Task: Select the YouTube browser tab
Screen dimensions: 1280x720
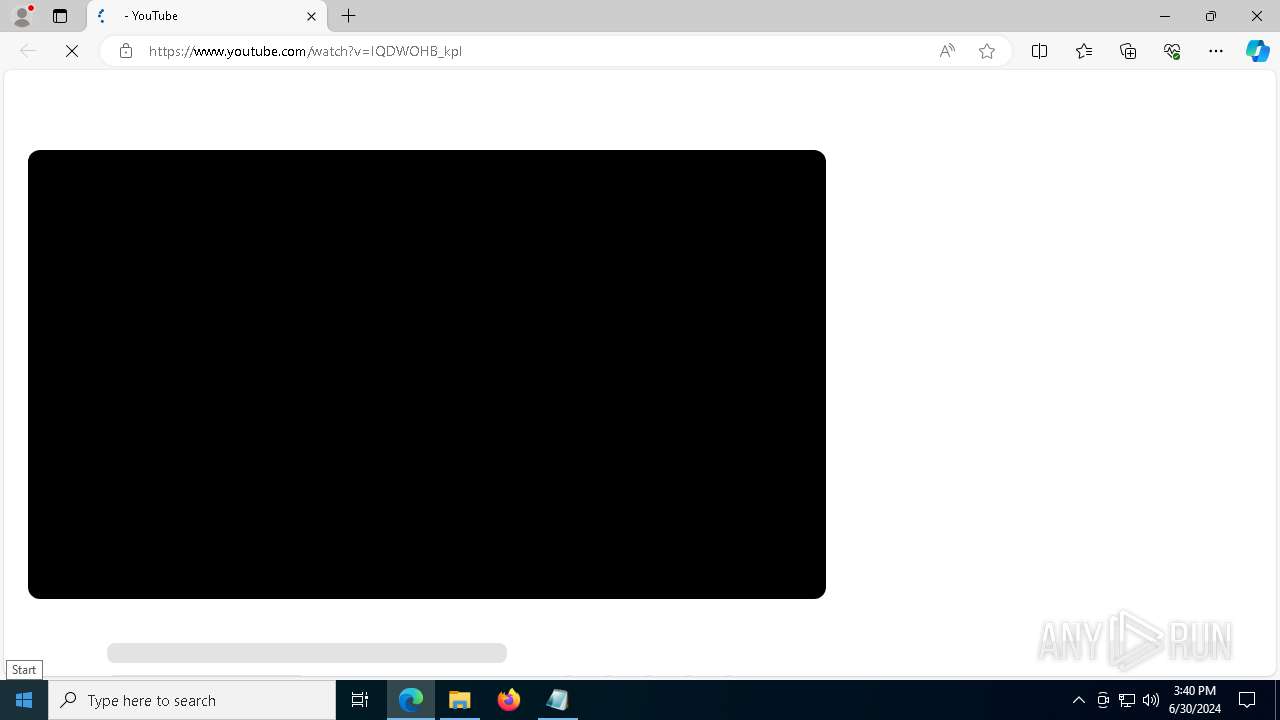Action: point(207,16)
